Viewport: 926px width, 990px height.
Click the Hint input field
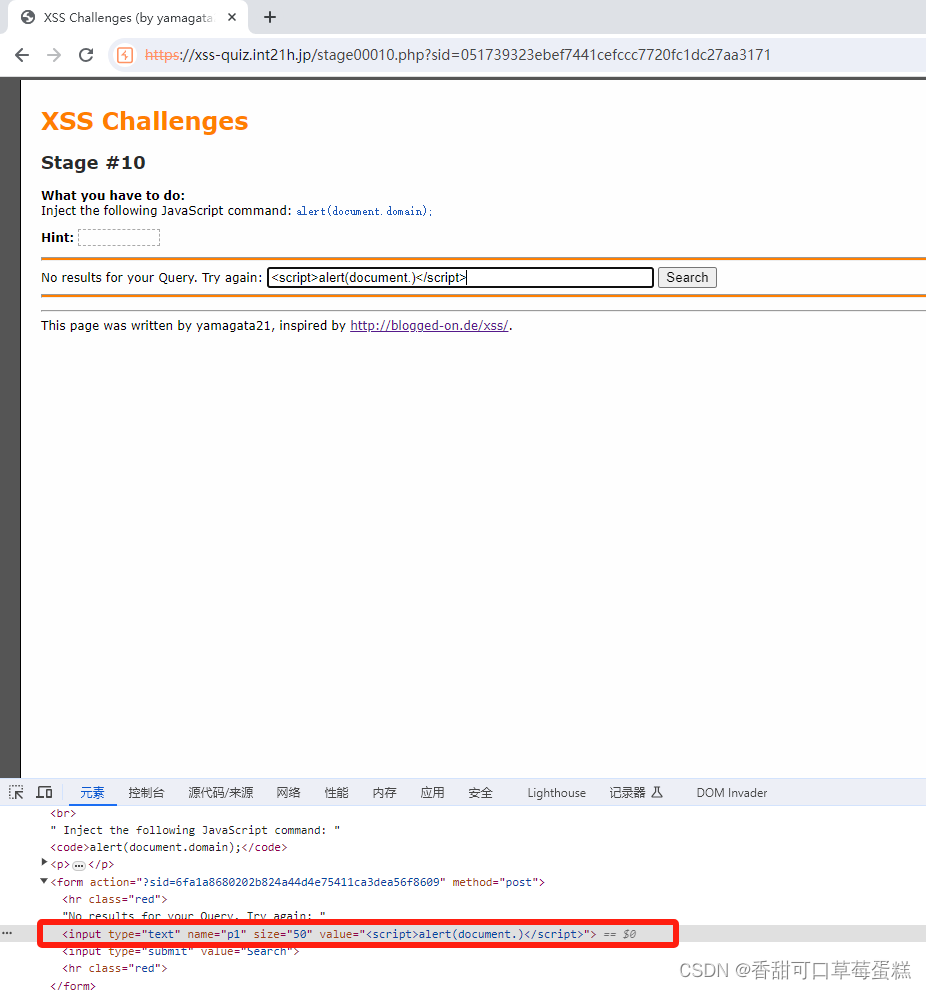118,237
